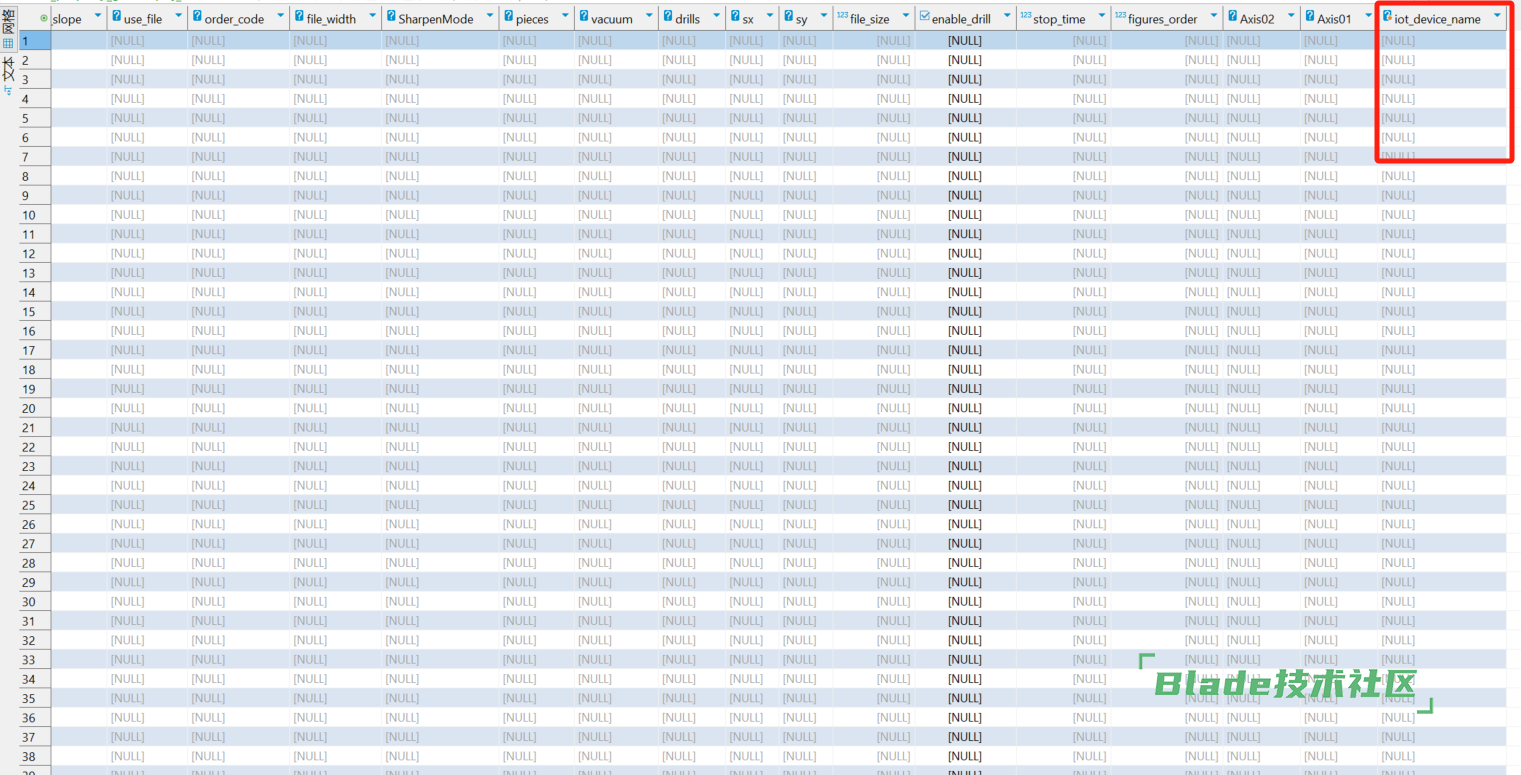
Task: Click the pieces column header to sort
Action: [x=532, y=19]
